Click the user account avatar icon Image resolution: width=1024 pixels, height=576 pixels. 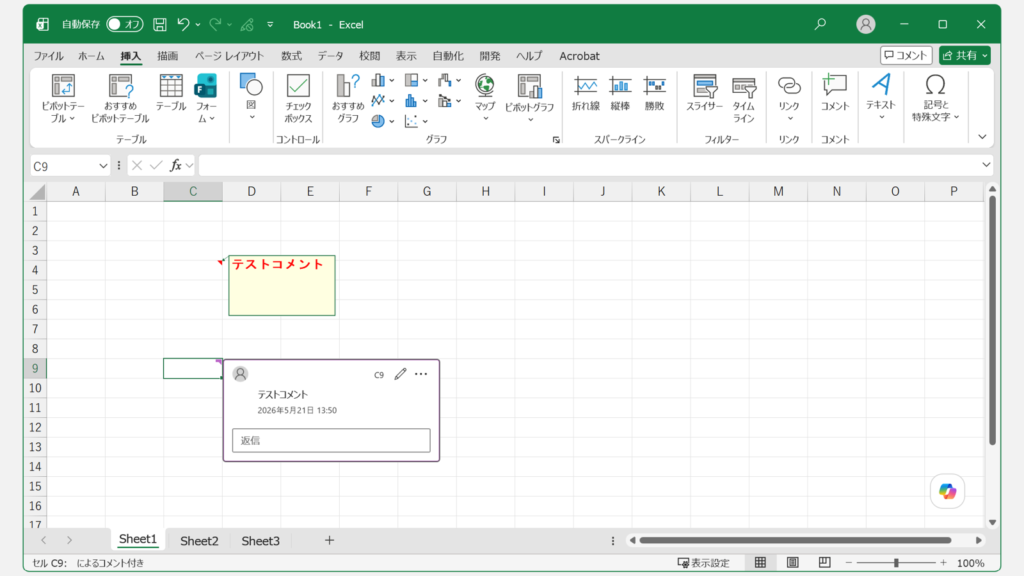point(865,24)
